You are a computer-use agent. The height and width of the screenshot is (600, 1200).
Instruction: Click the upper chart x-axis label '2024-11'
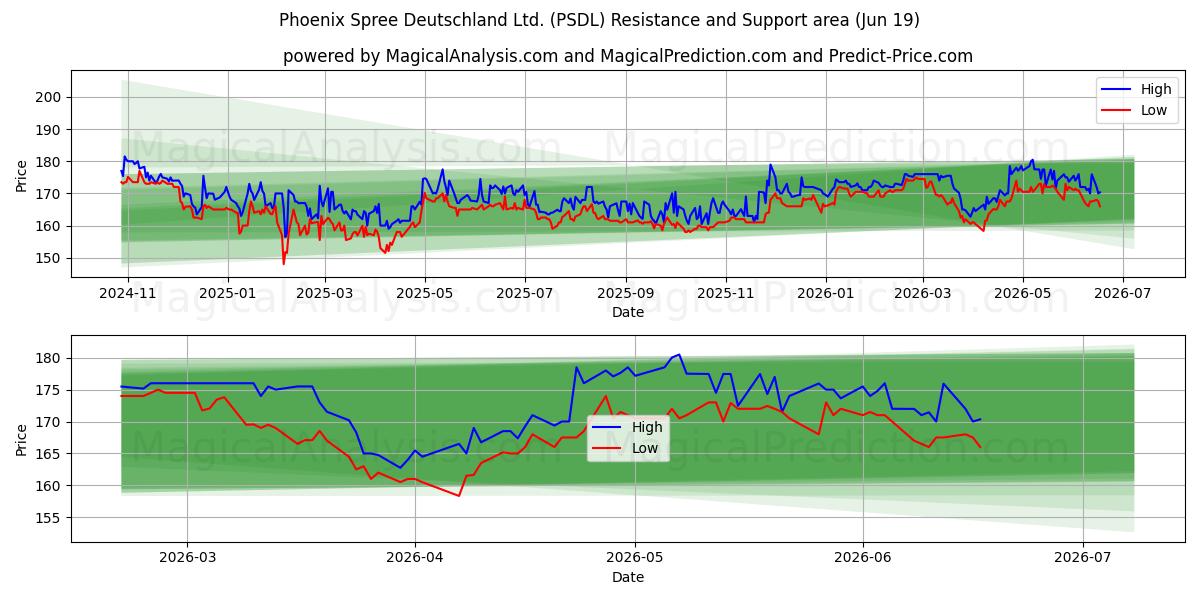(x=129, y=294)
